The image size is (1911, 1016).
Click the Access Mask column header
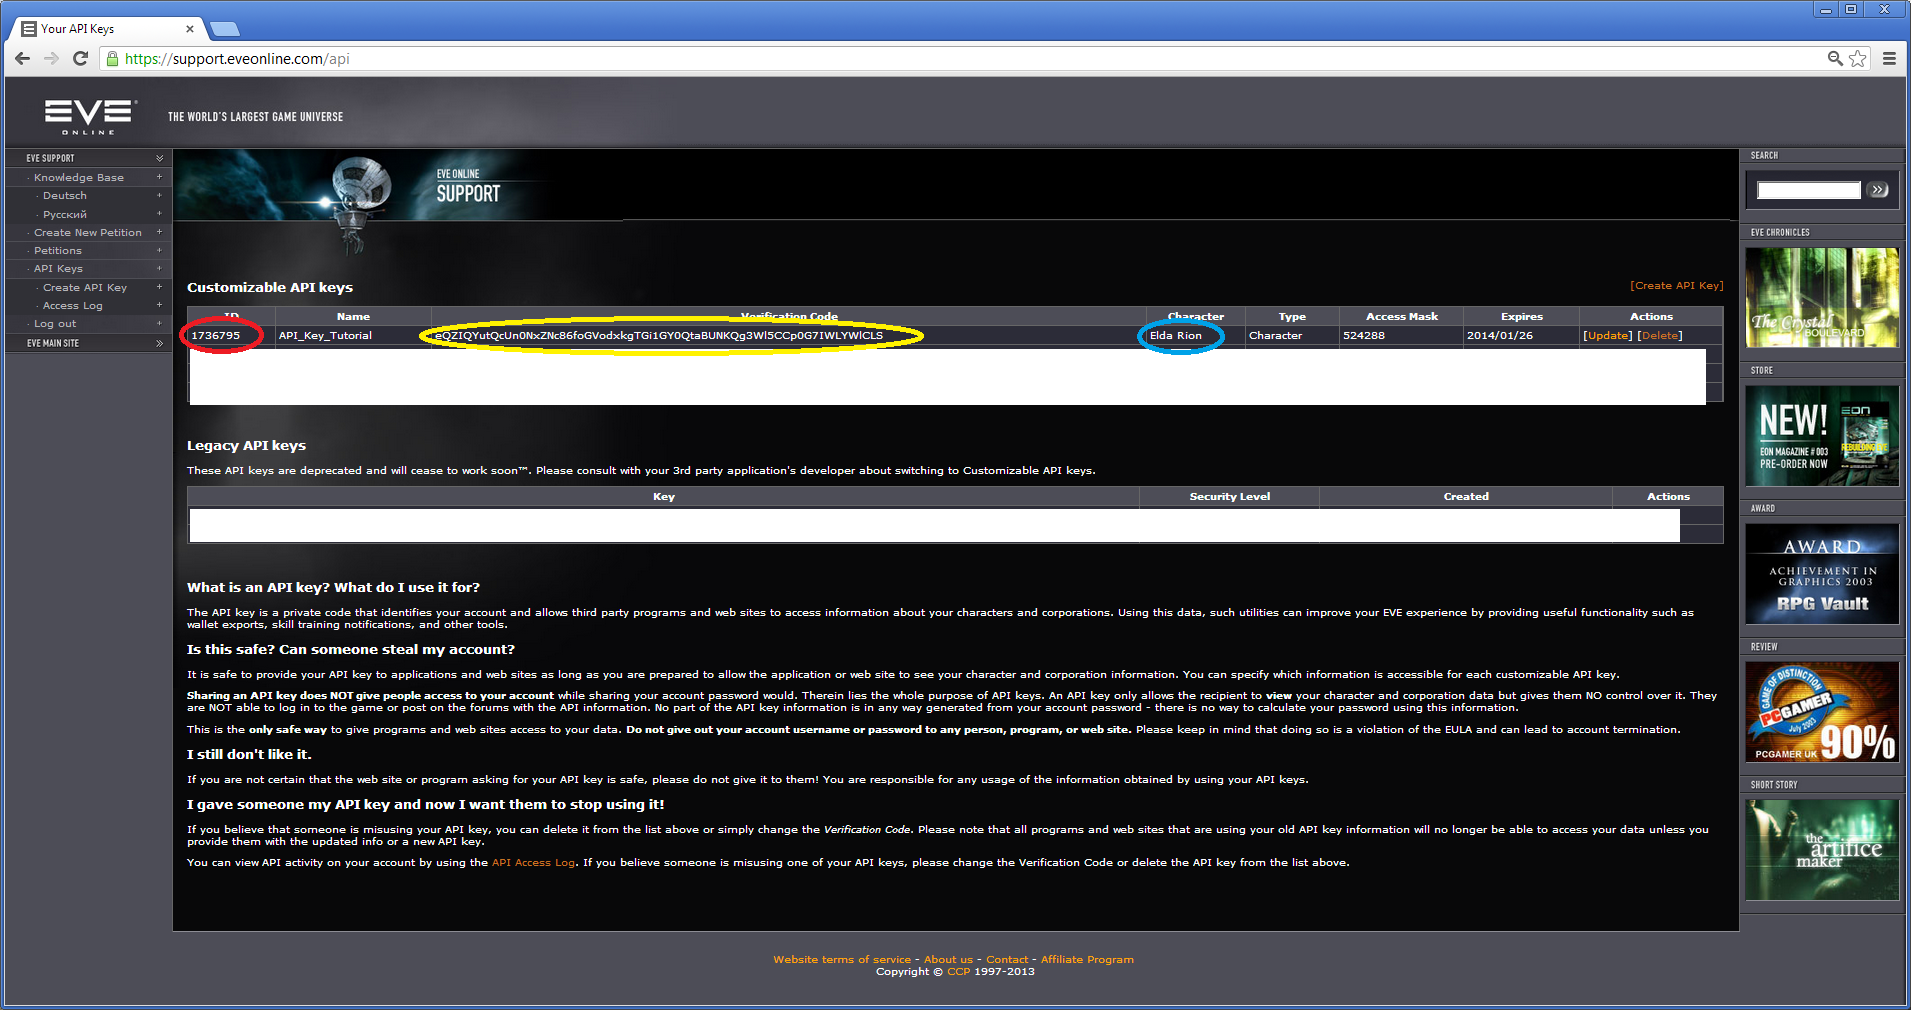(x=1402, y=316)
